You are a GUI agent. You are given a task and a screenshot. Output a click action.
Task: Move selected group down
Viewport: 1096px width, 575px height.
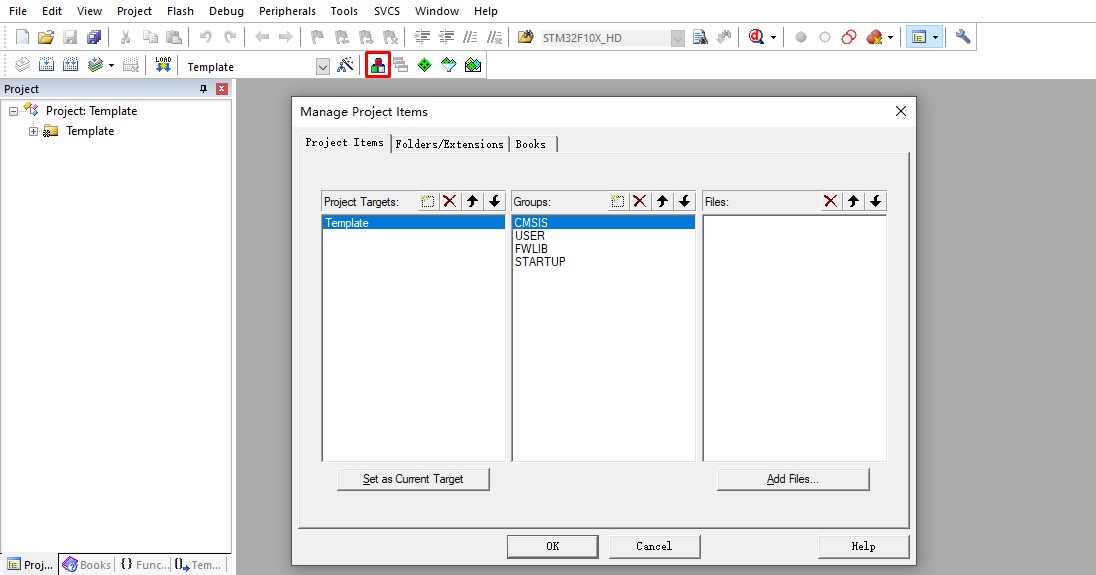[685, 201]
